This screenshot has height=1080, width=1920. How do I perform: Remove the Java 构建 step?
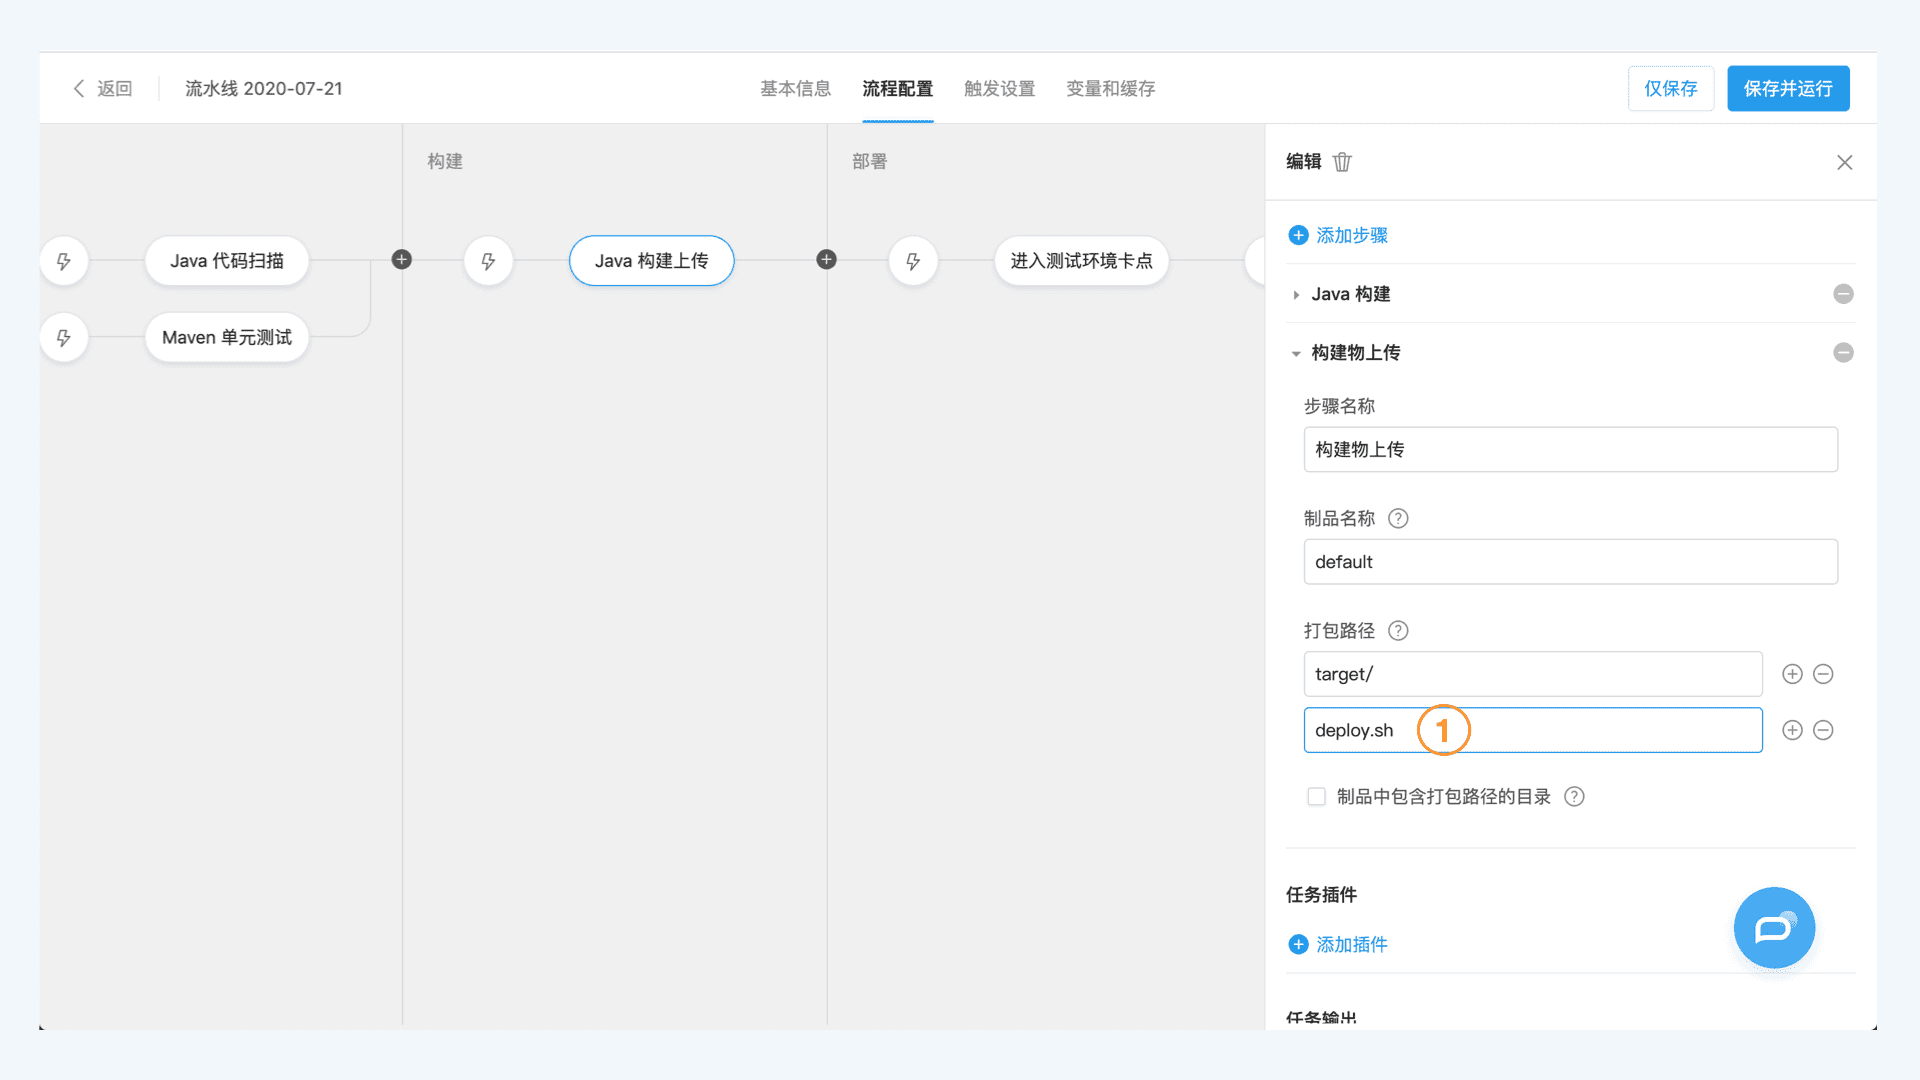1843,294
